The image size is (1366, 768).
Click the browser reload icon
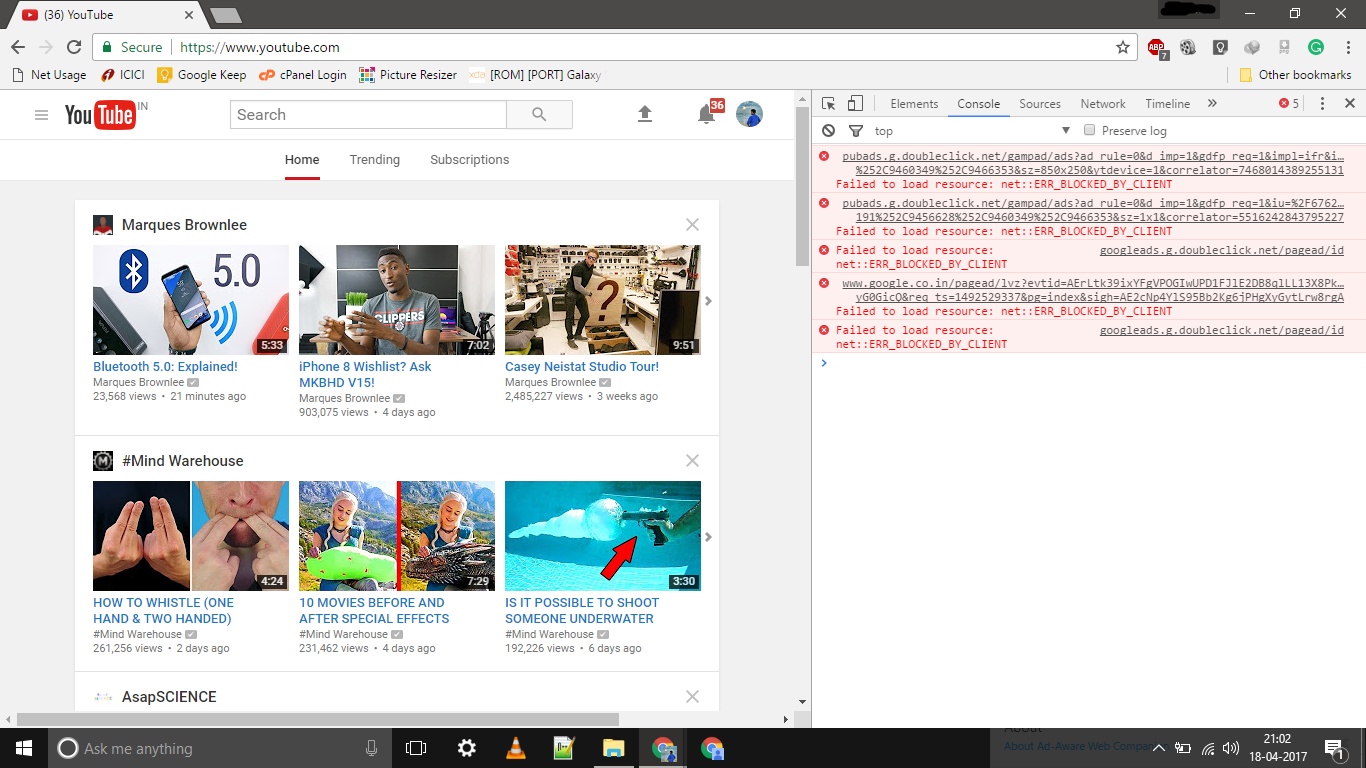pyautogui.click(x=74, y=47)
